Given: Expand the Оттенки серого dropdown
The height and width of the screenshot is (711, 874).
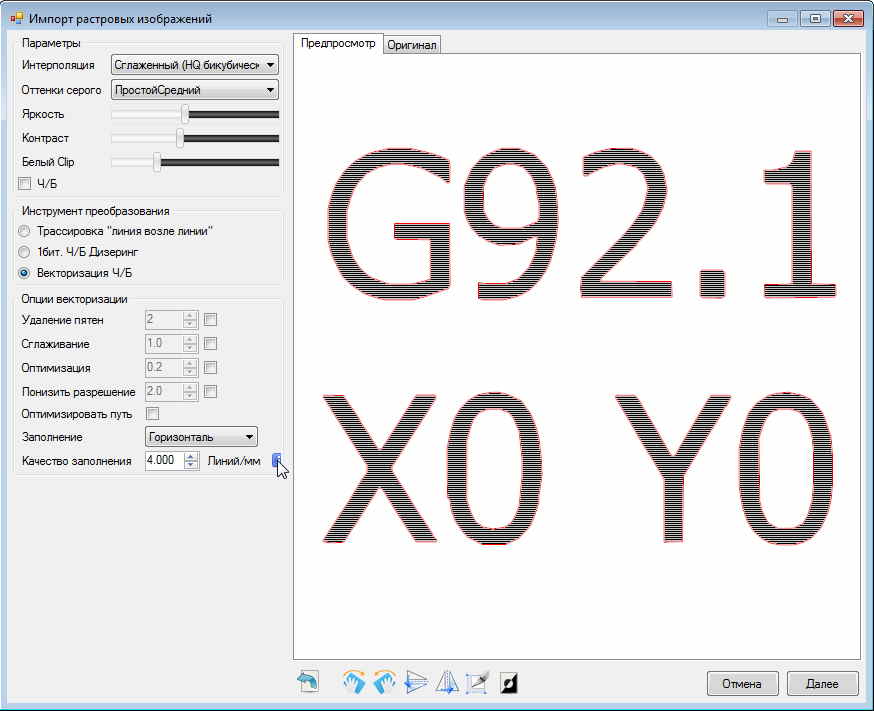Looking at the screenshot, I should point(194,90).
